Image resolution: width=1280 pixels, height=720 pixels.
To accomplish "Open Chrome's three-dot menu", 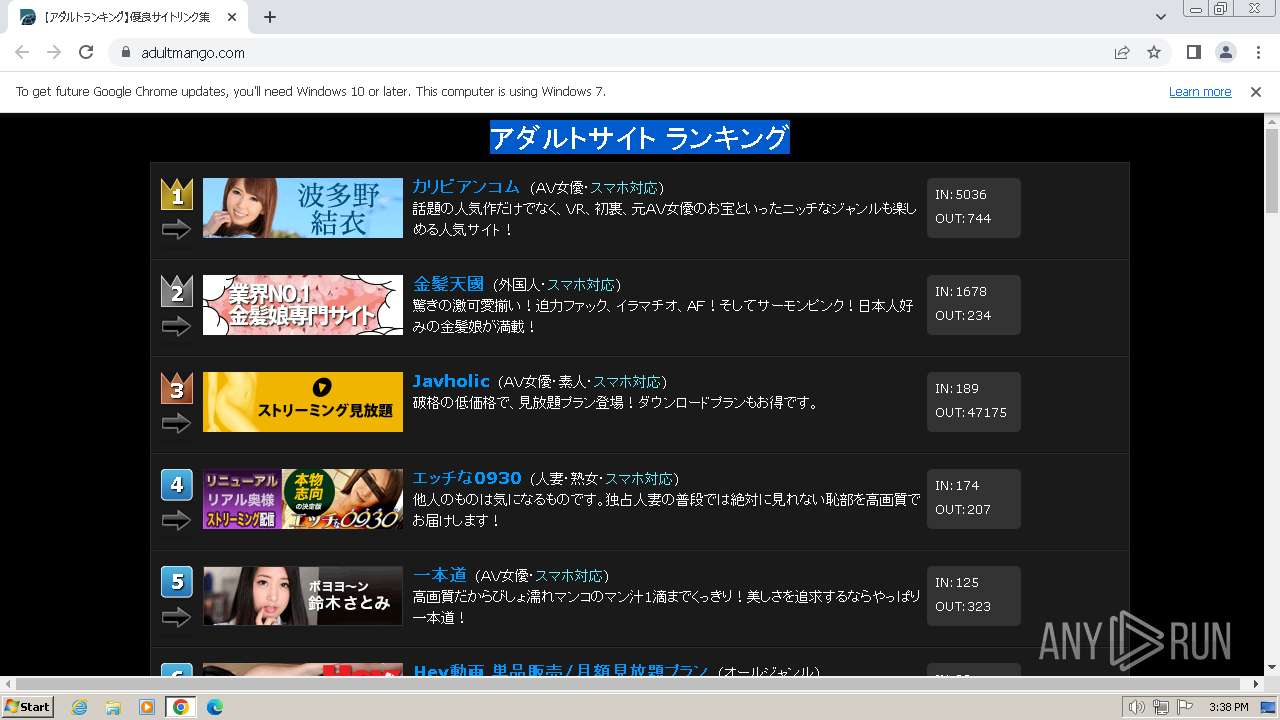I will [1257, 53].
